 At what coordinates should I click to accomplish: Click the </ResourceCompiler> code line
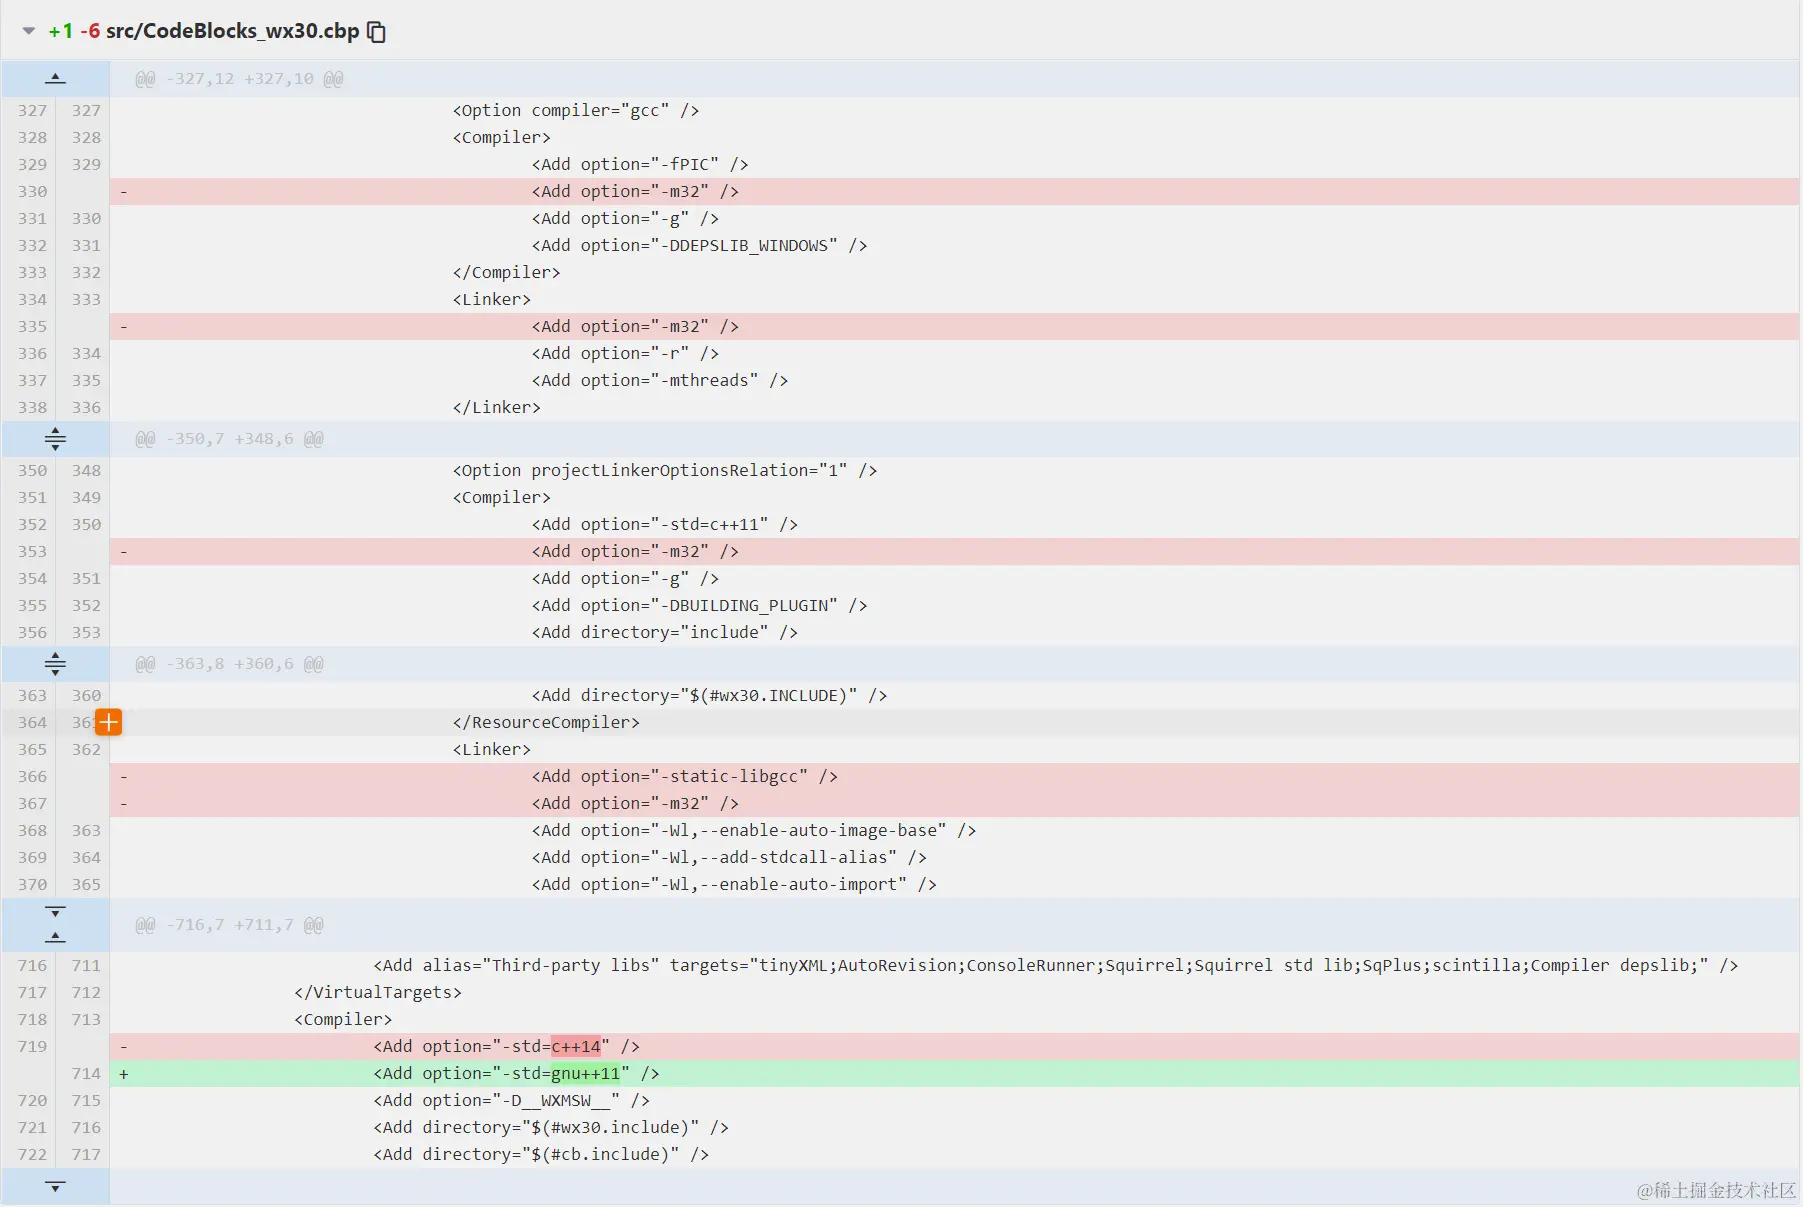pos(546,722)
